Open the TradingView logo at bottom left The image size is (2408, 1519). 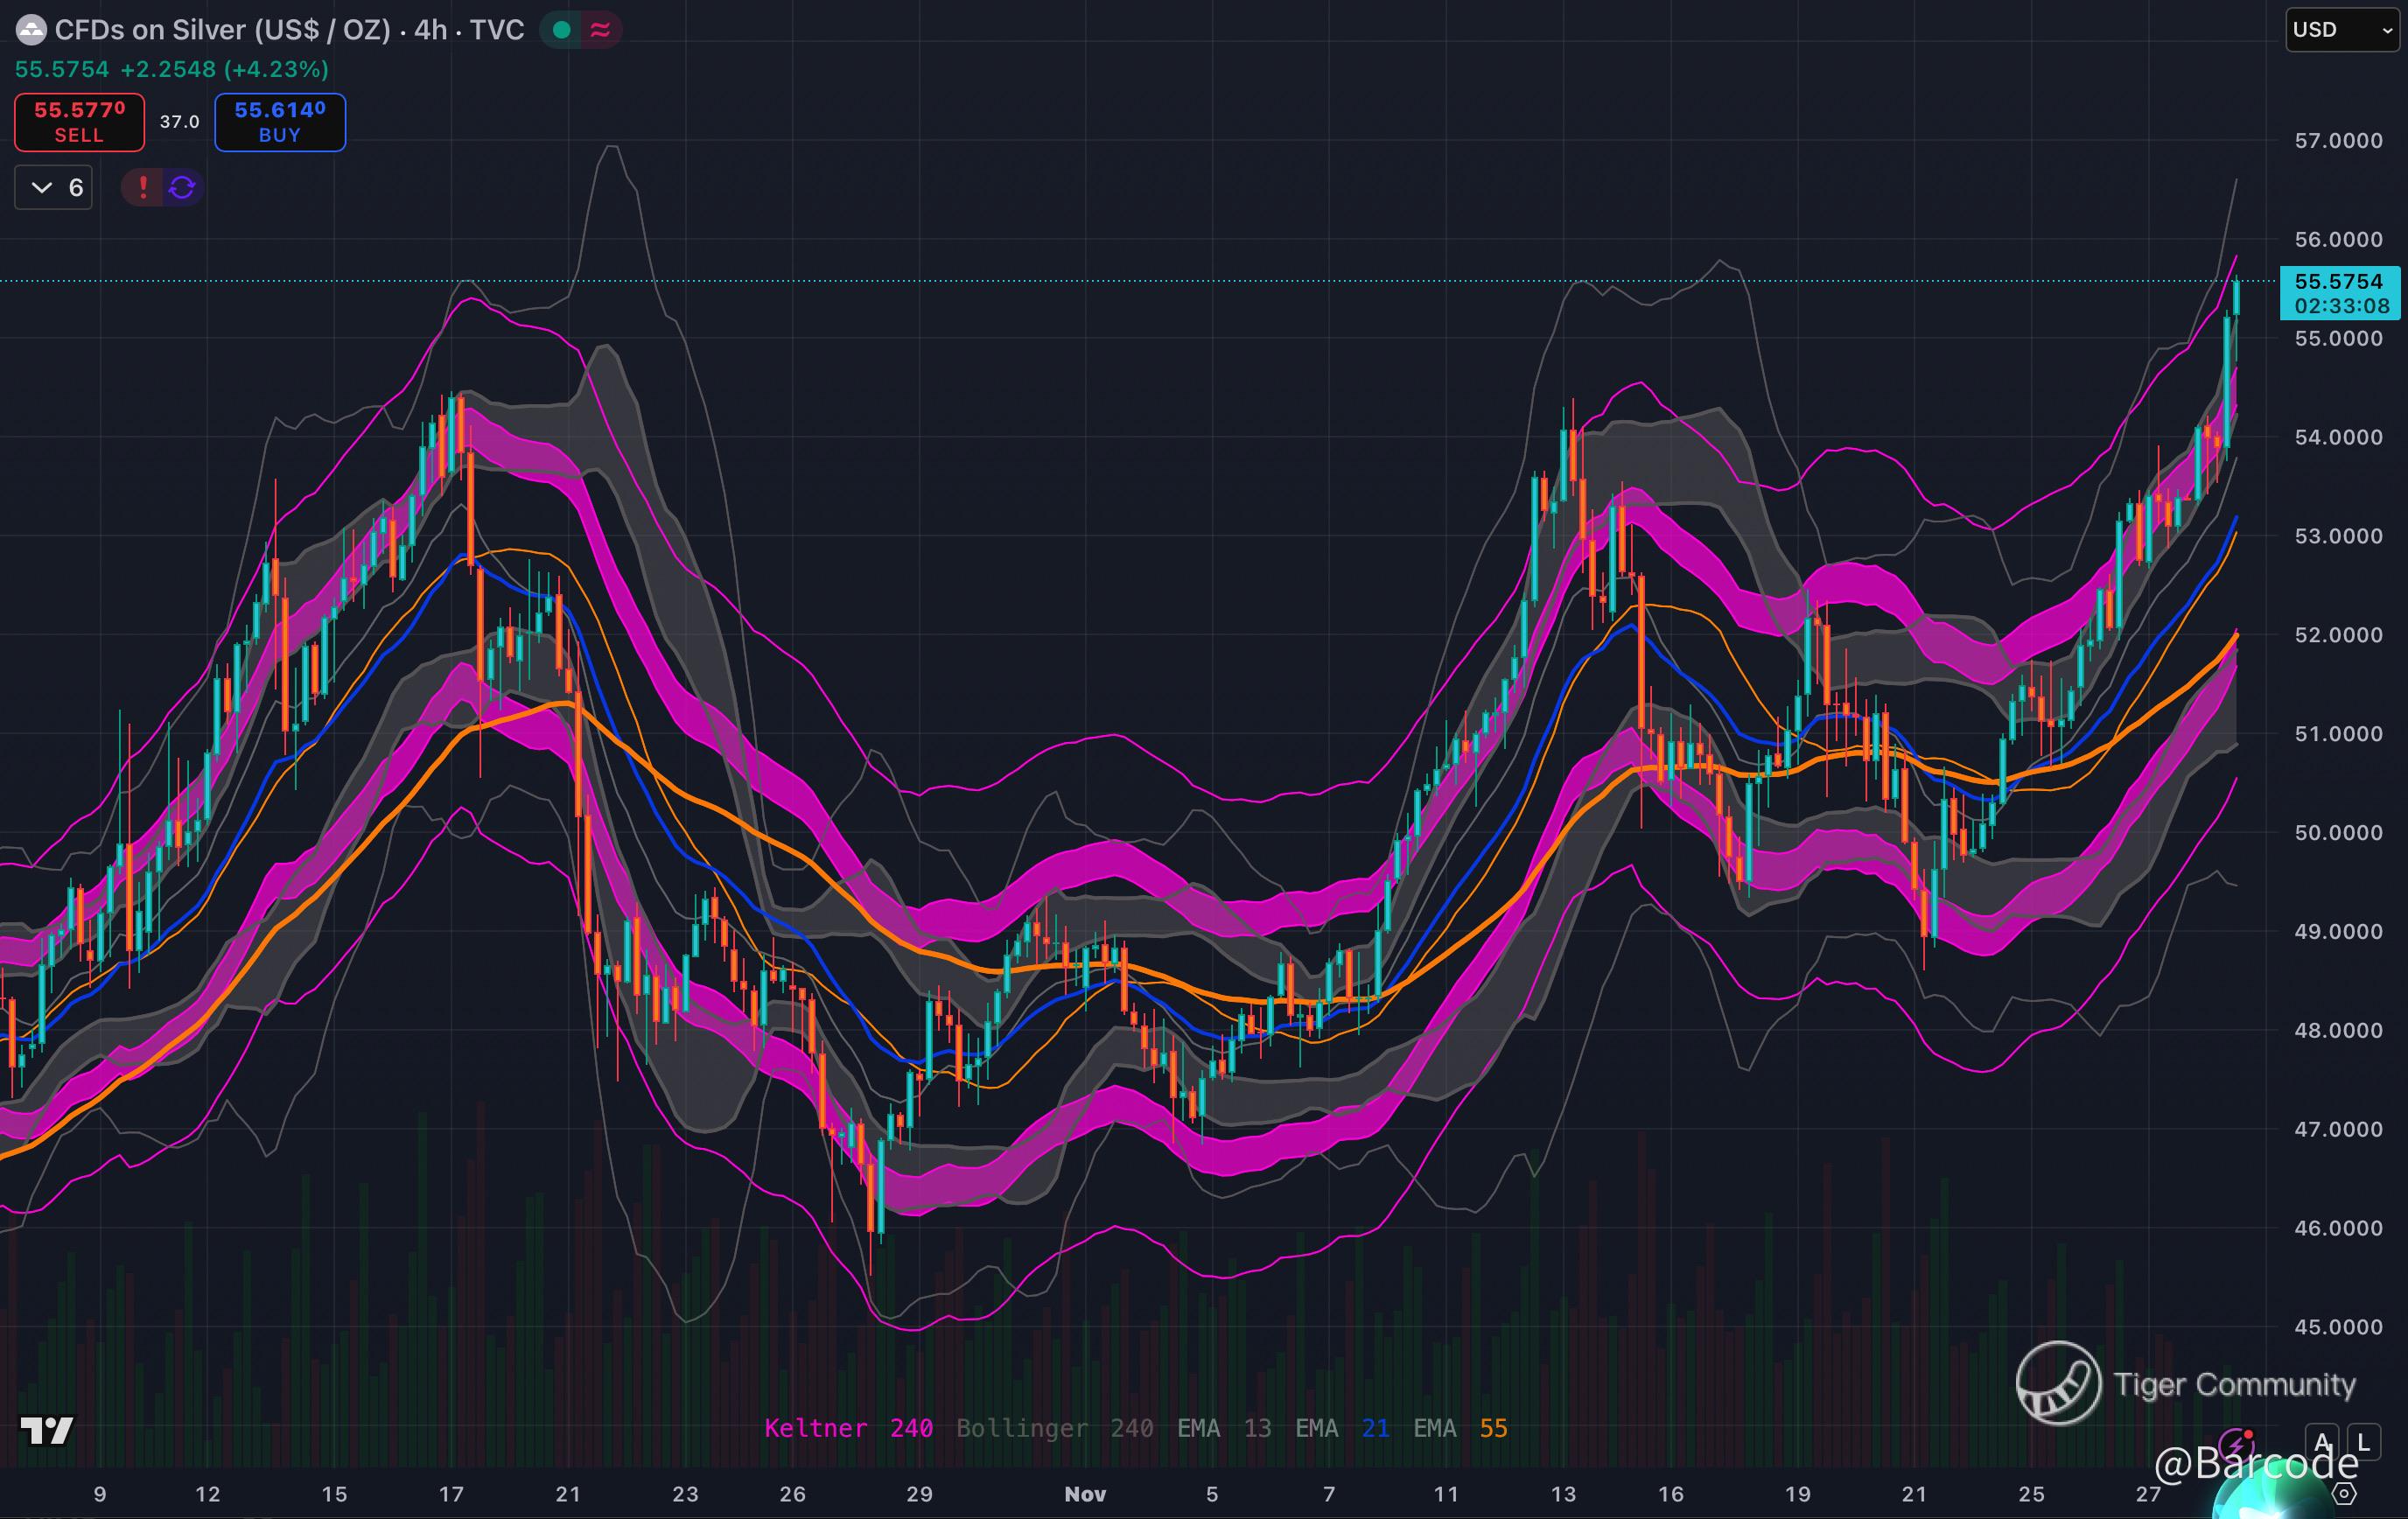(46, 1430)
